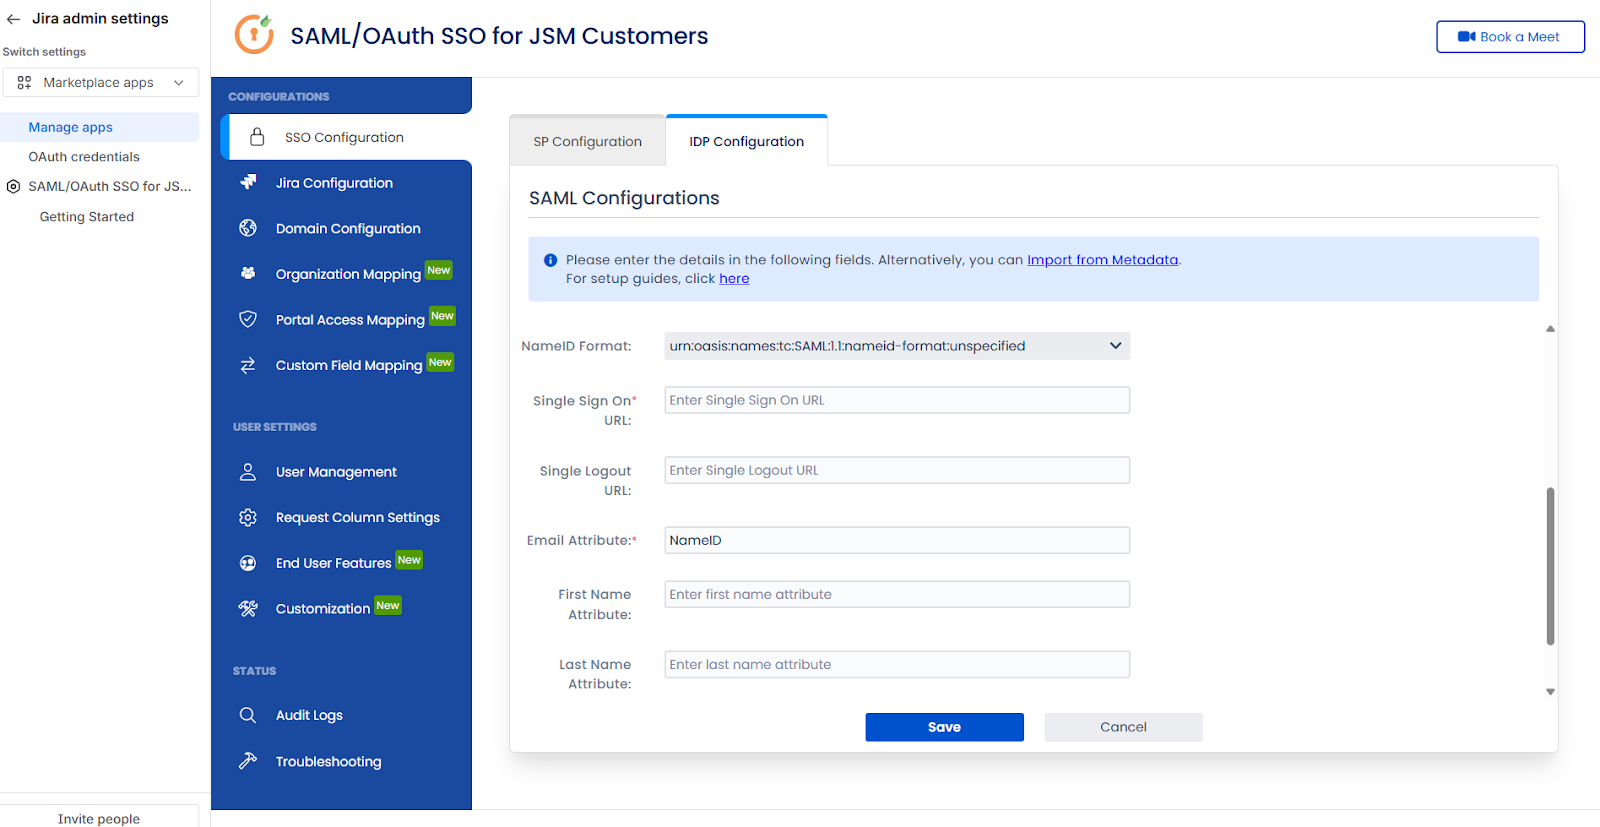Open Getting Started in left navigation

point(87,217)
